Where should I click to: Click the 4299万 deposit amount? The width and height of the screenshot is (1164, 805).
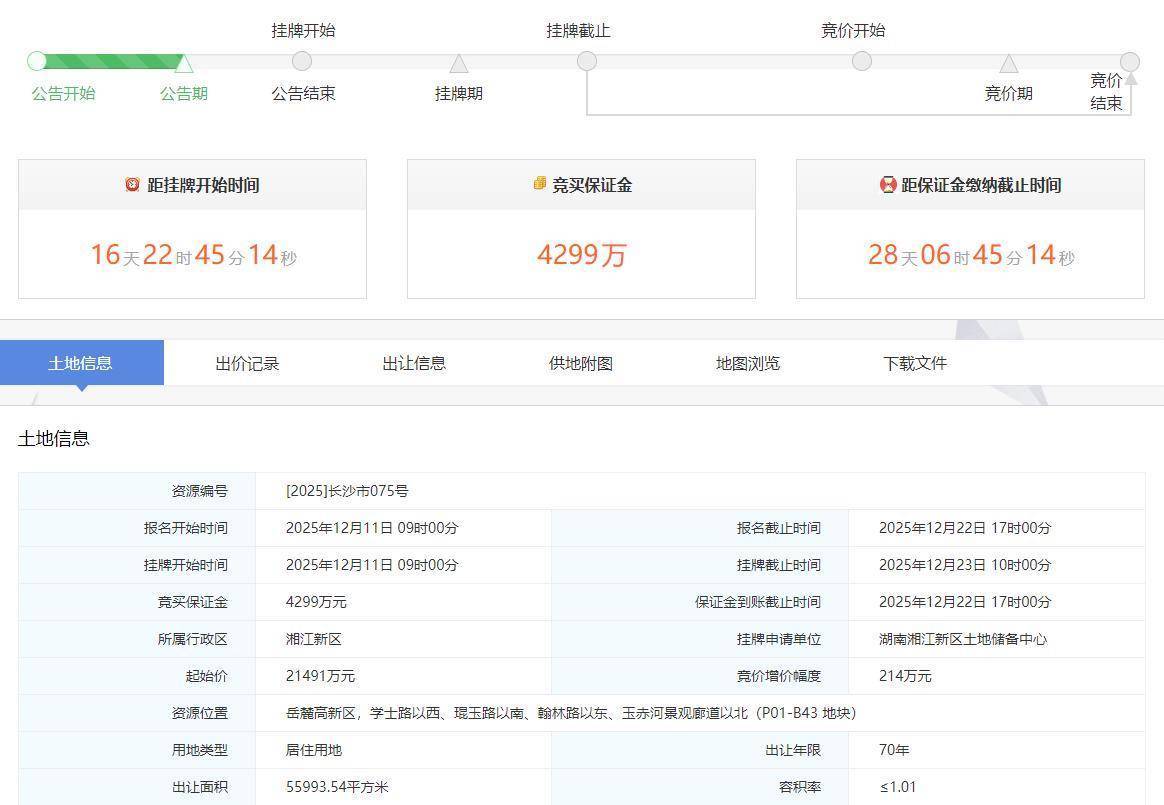[x=581, y=255]
